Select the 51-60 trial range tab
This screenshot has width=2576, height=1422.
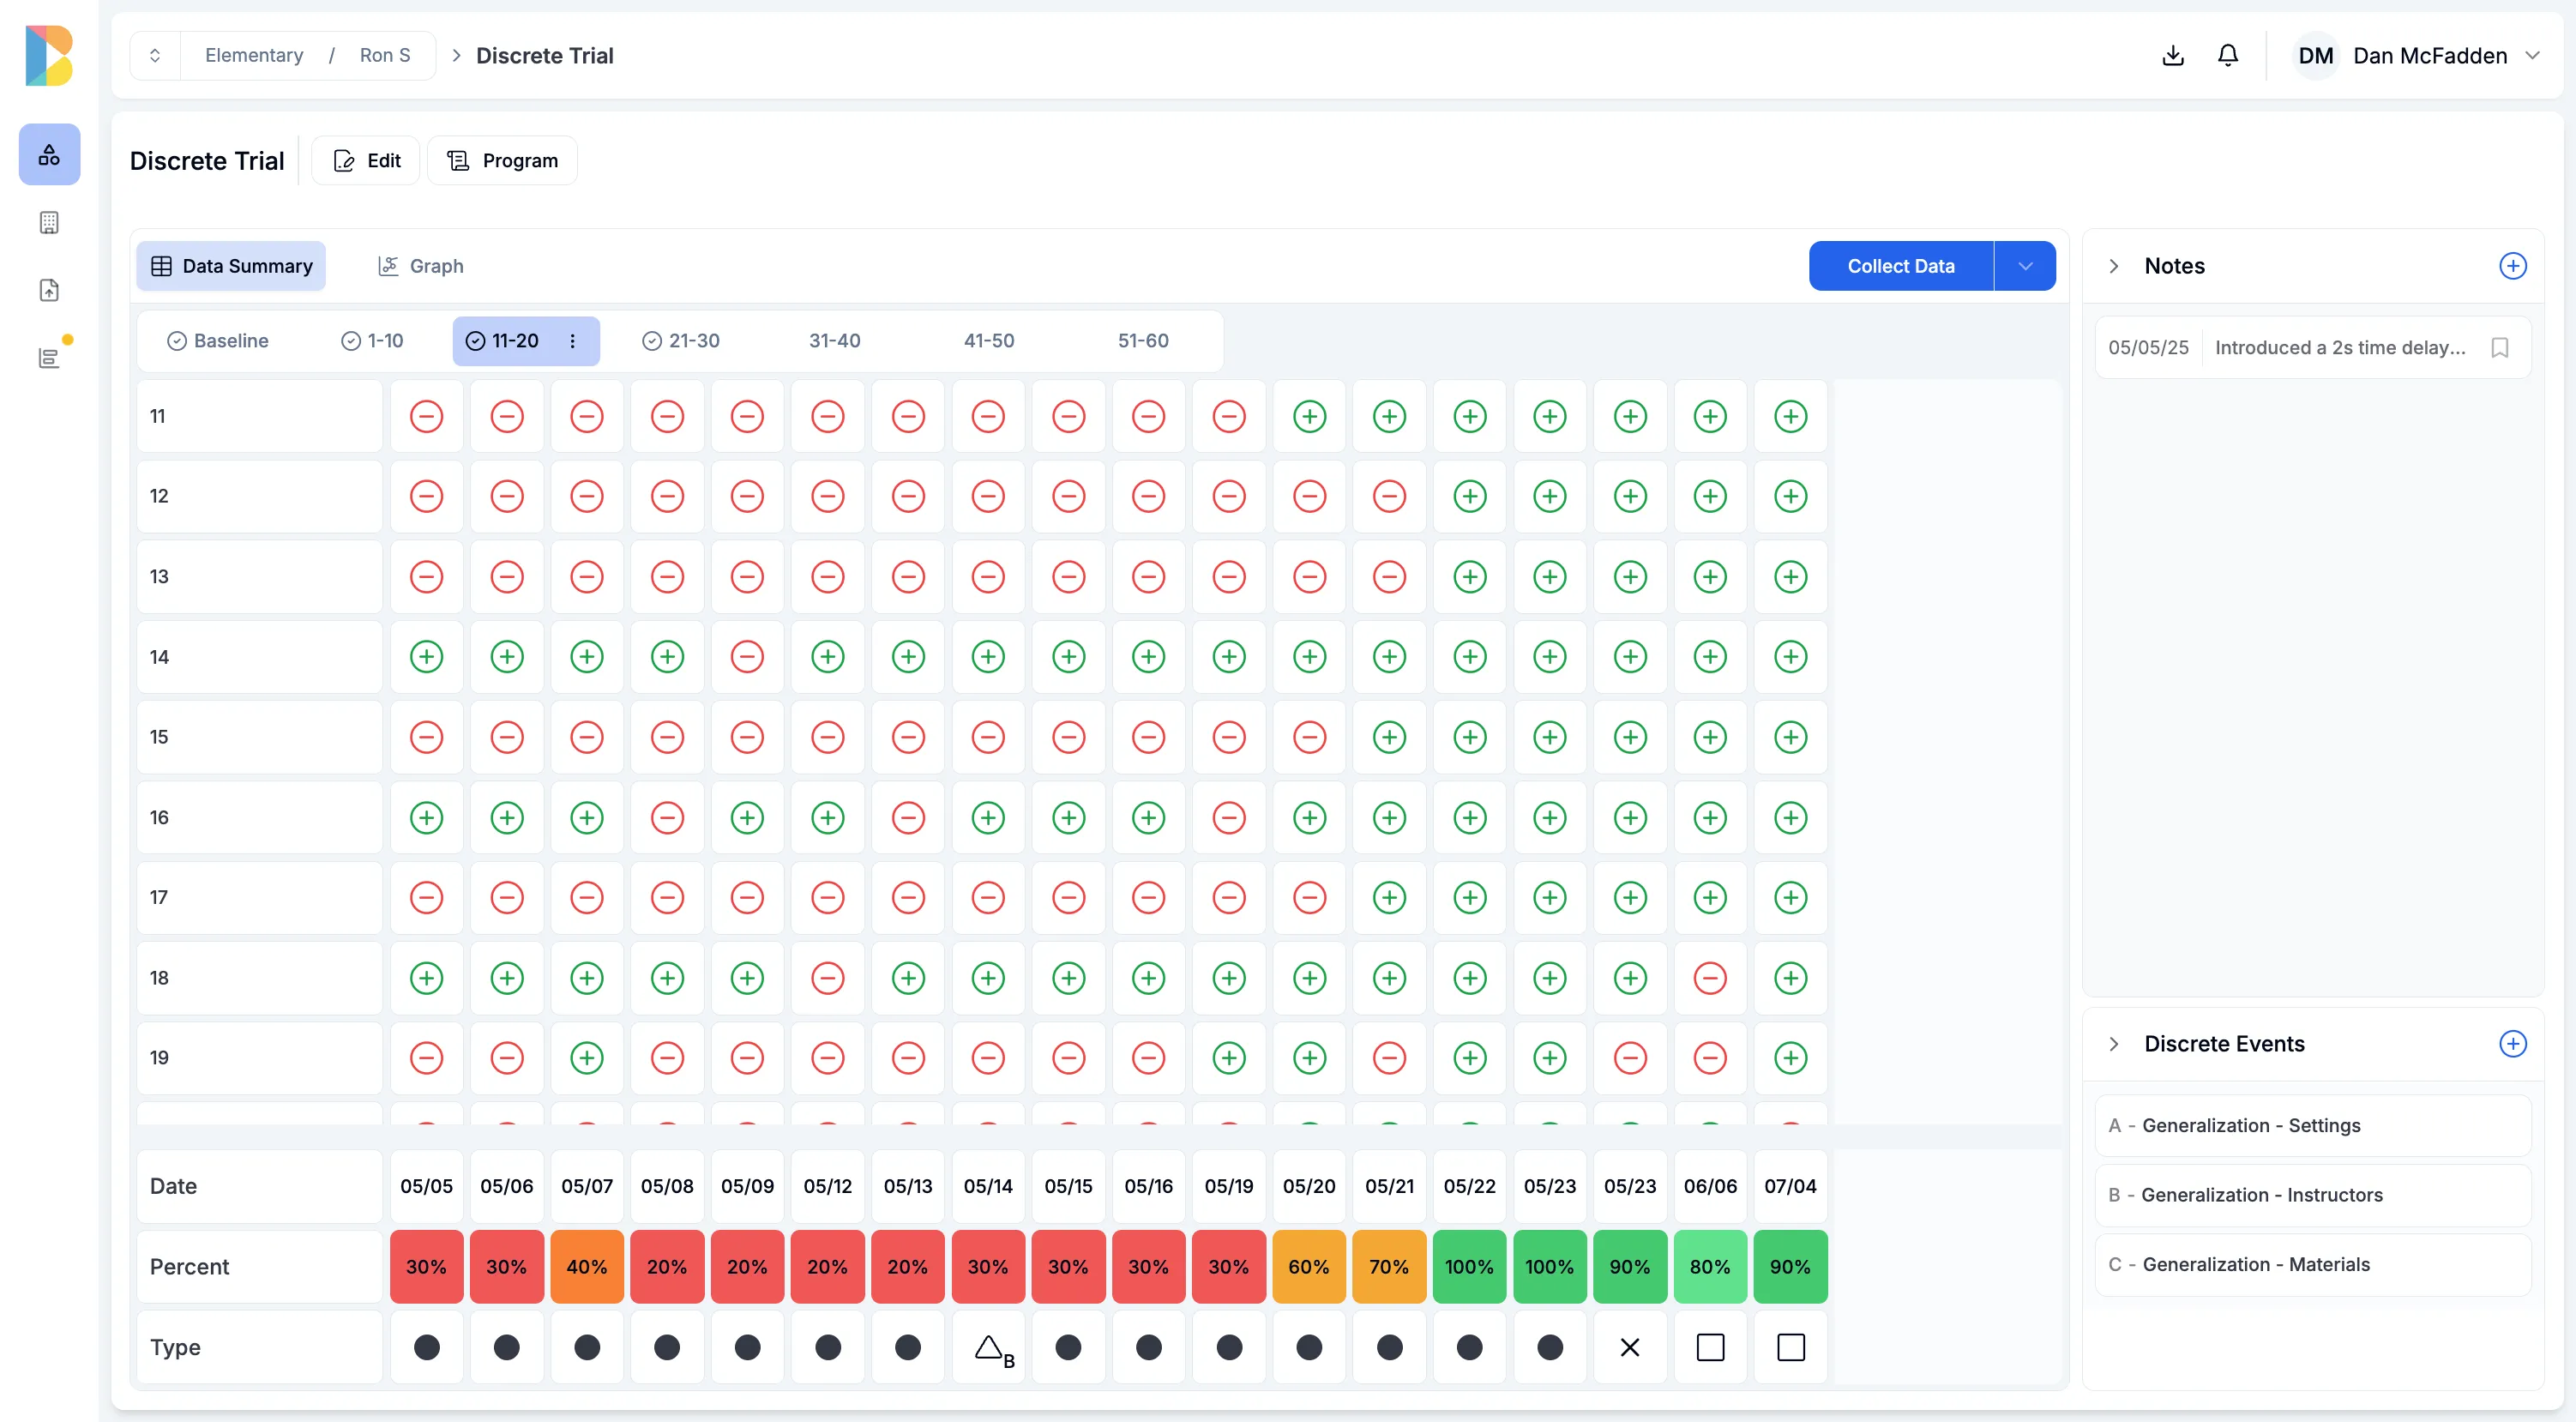(1143, 341)
